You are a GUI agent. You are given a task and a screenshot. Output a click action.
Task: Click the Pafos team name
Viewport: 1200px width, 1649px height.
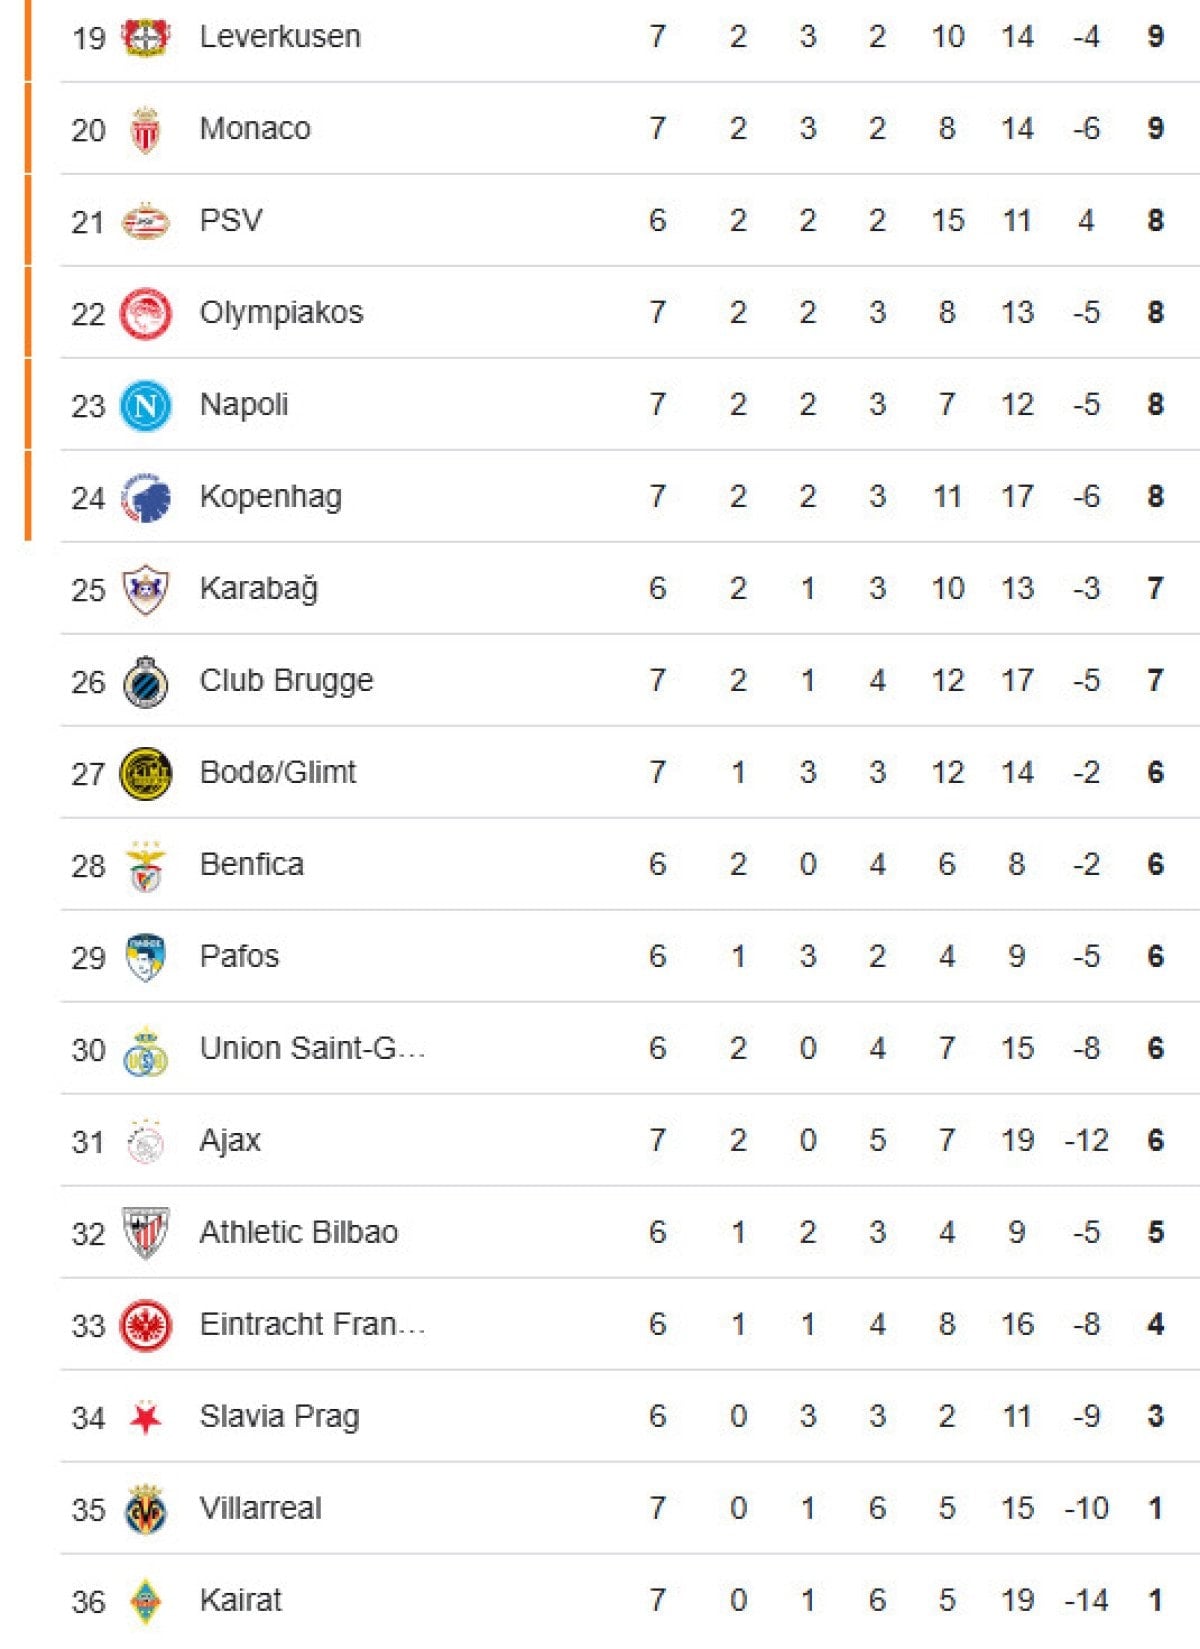(x=239, y=956)
